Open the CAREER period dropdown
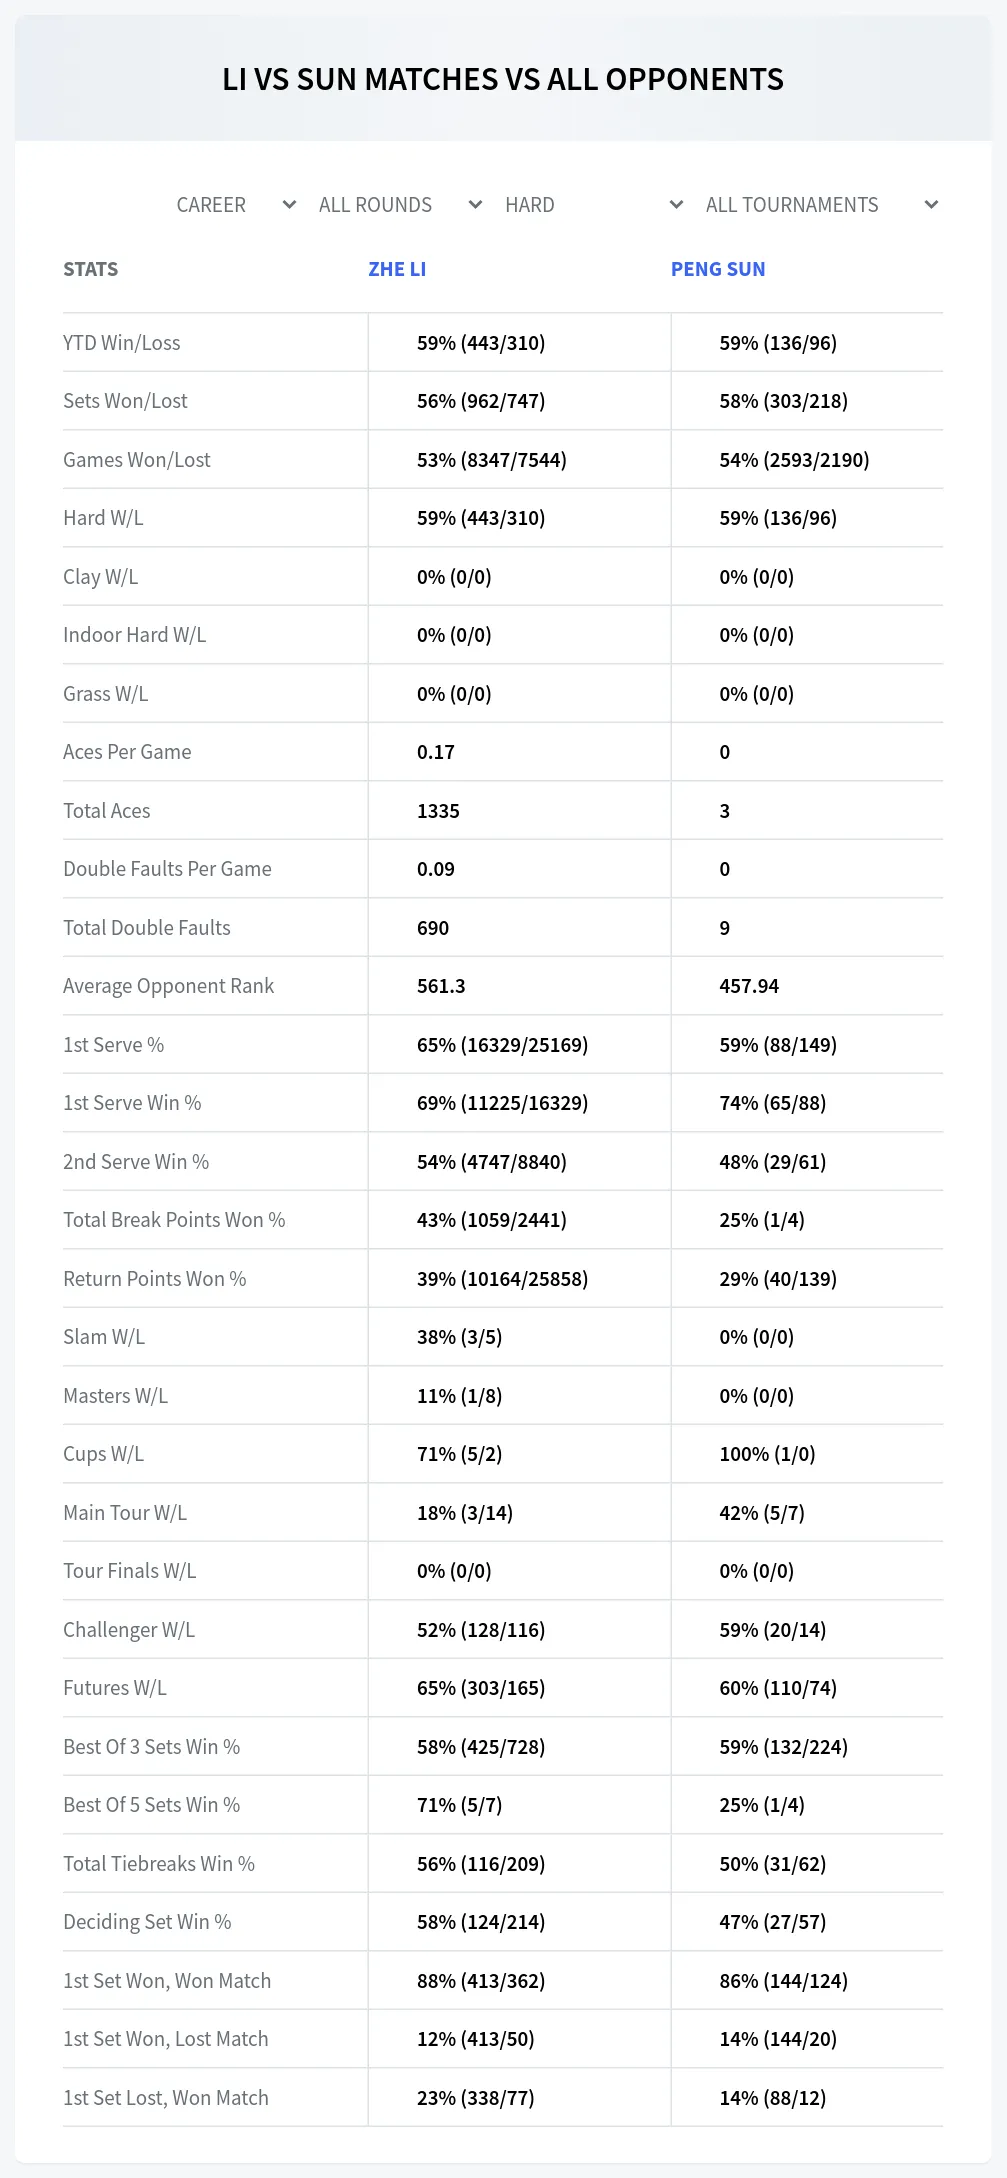Viewport: 1007px width, 2178px height. point(235,205)
